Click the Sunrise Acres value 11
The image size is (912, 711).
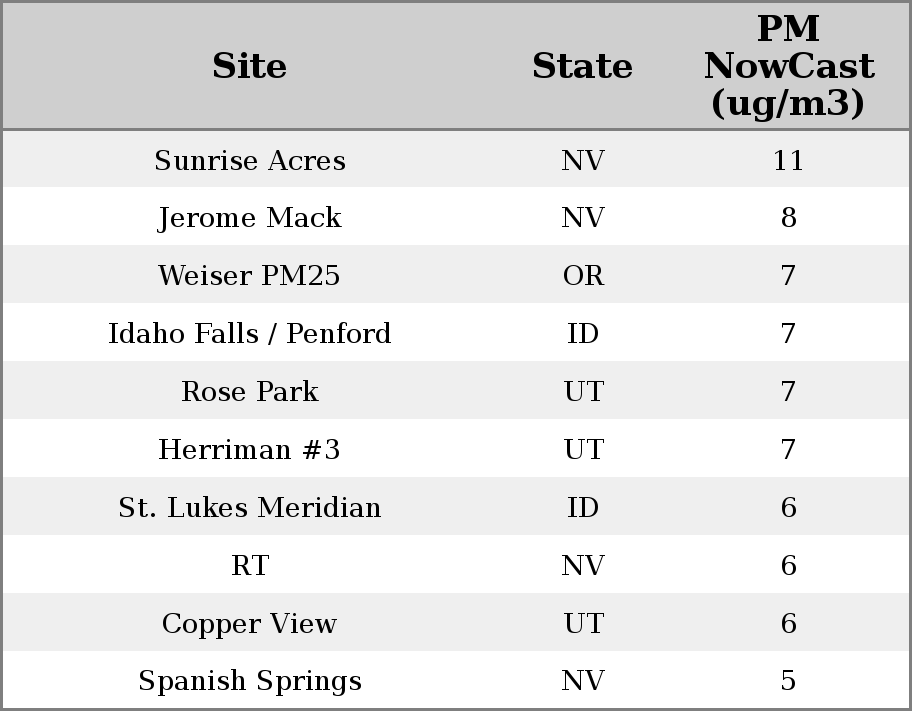click(788, 161)
